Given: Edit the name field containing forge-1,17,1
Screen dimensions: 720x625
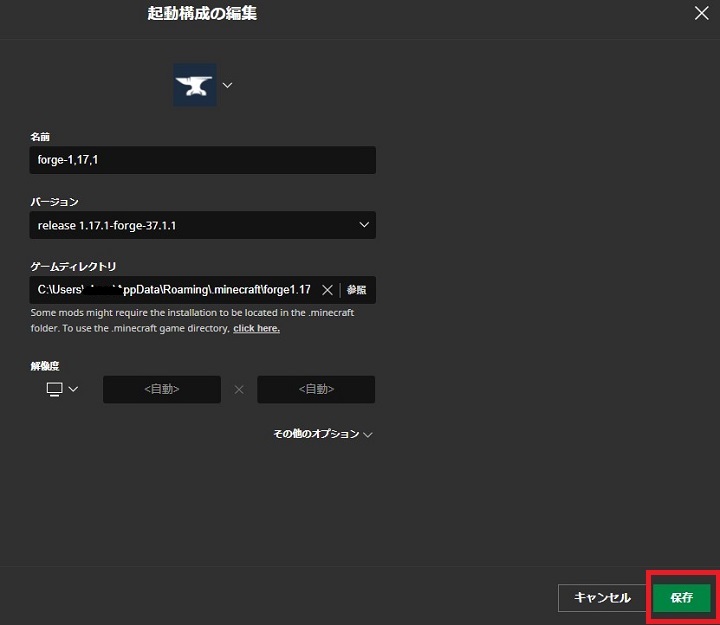Looking at the screenshot, I should (x=202, y=160).
